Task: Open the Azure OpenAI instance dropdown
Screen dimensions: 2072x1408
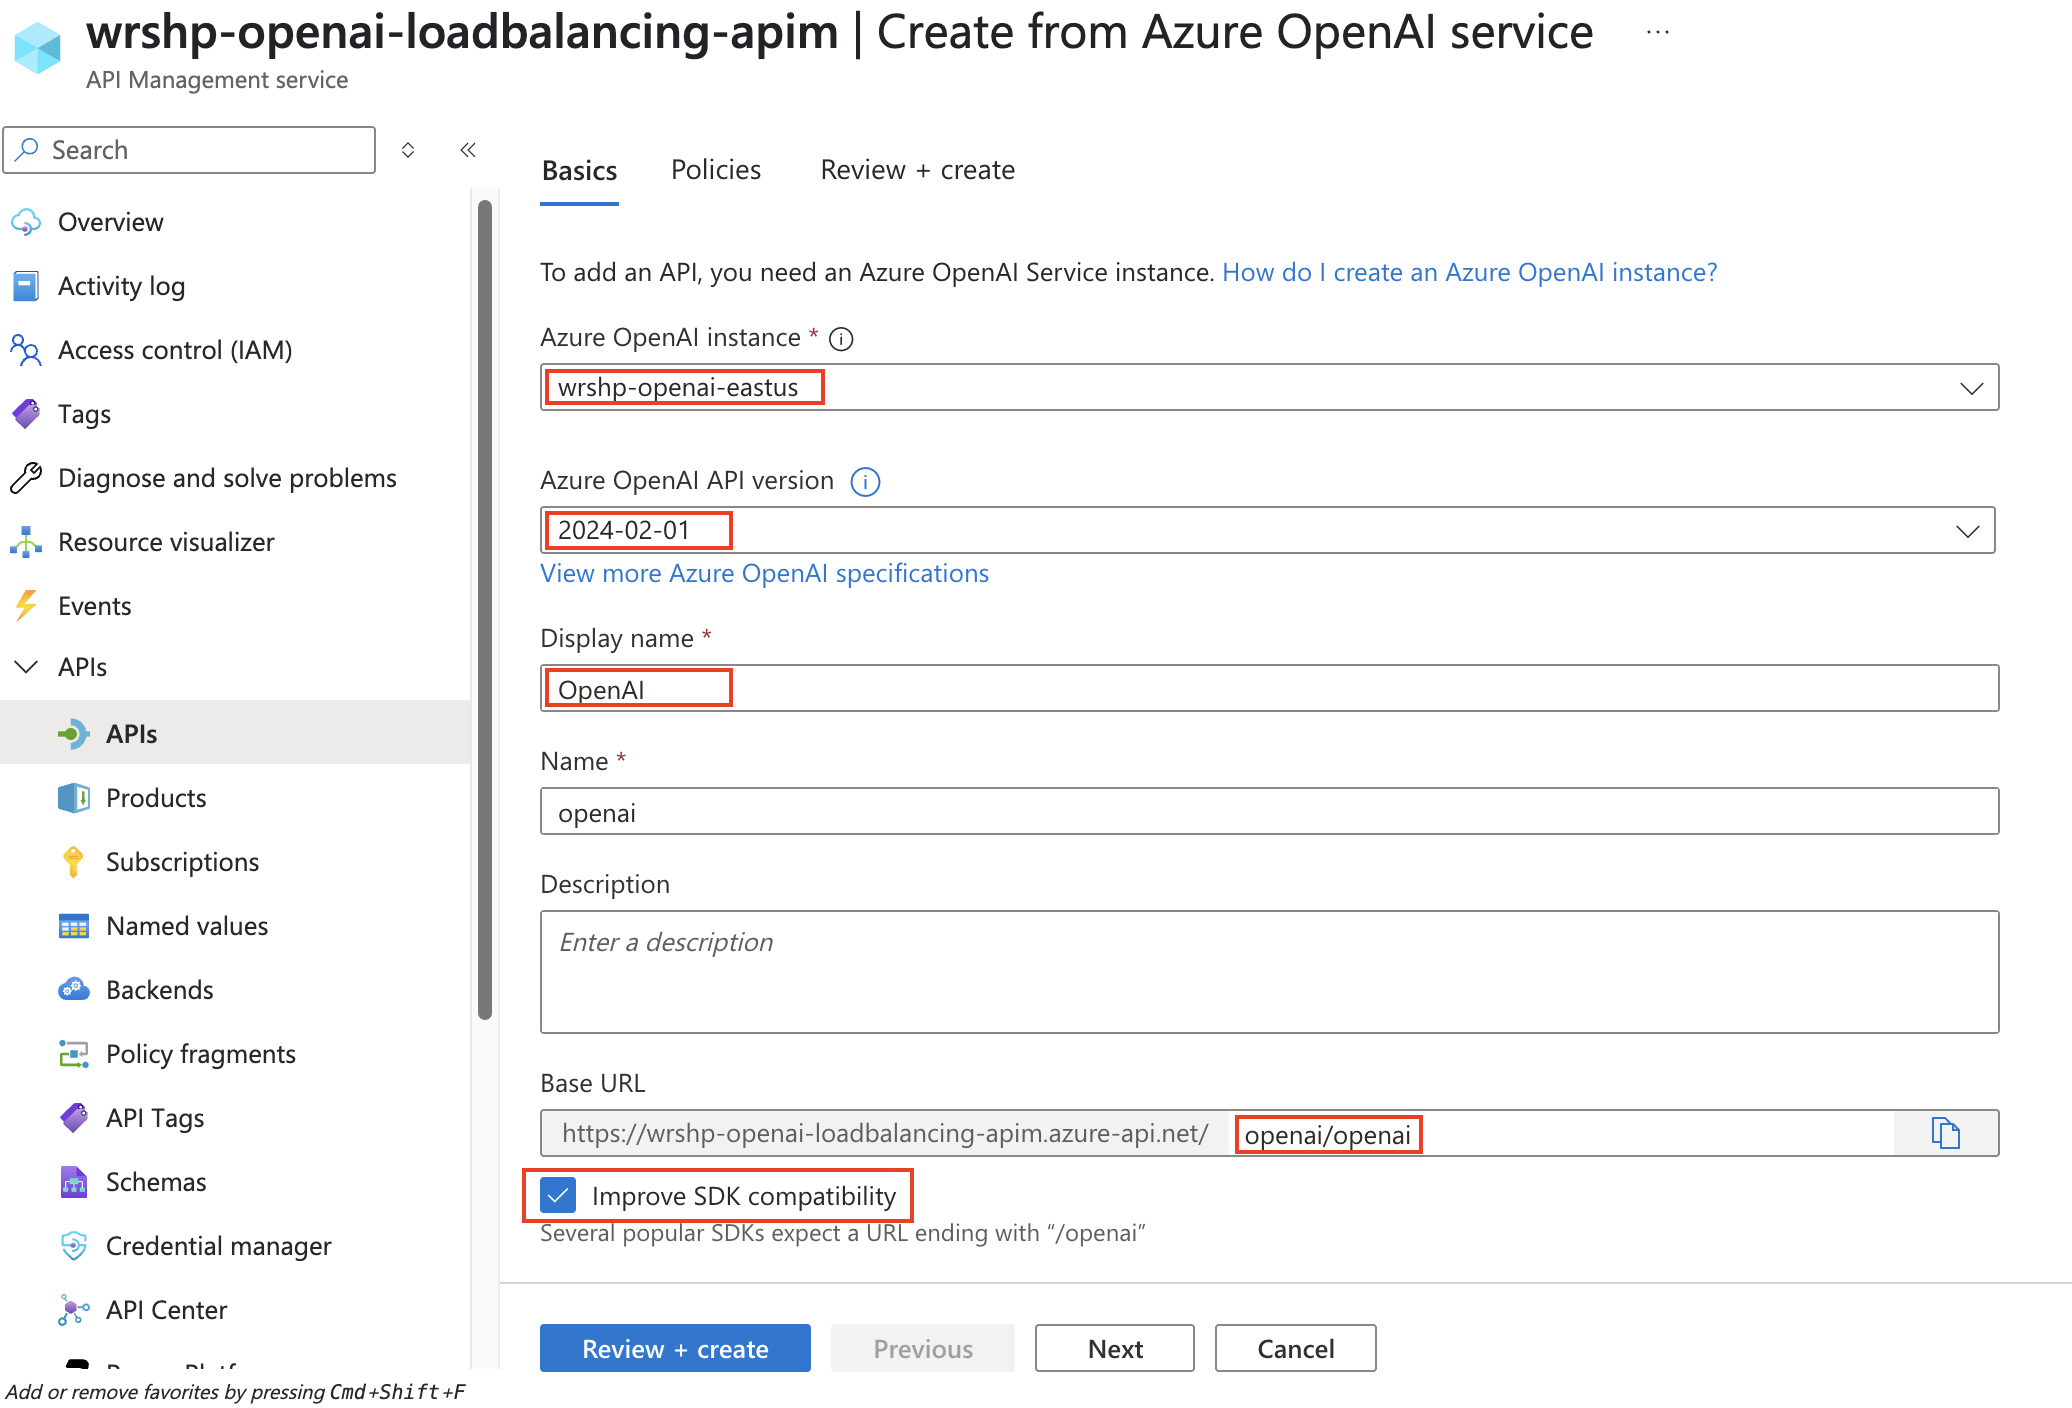Action: (1270, 387)
